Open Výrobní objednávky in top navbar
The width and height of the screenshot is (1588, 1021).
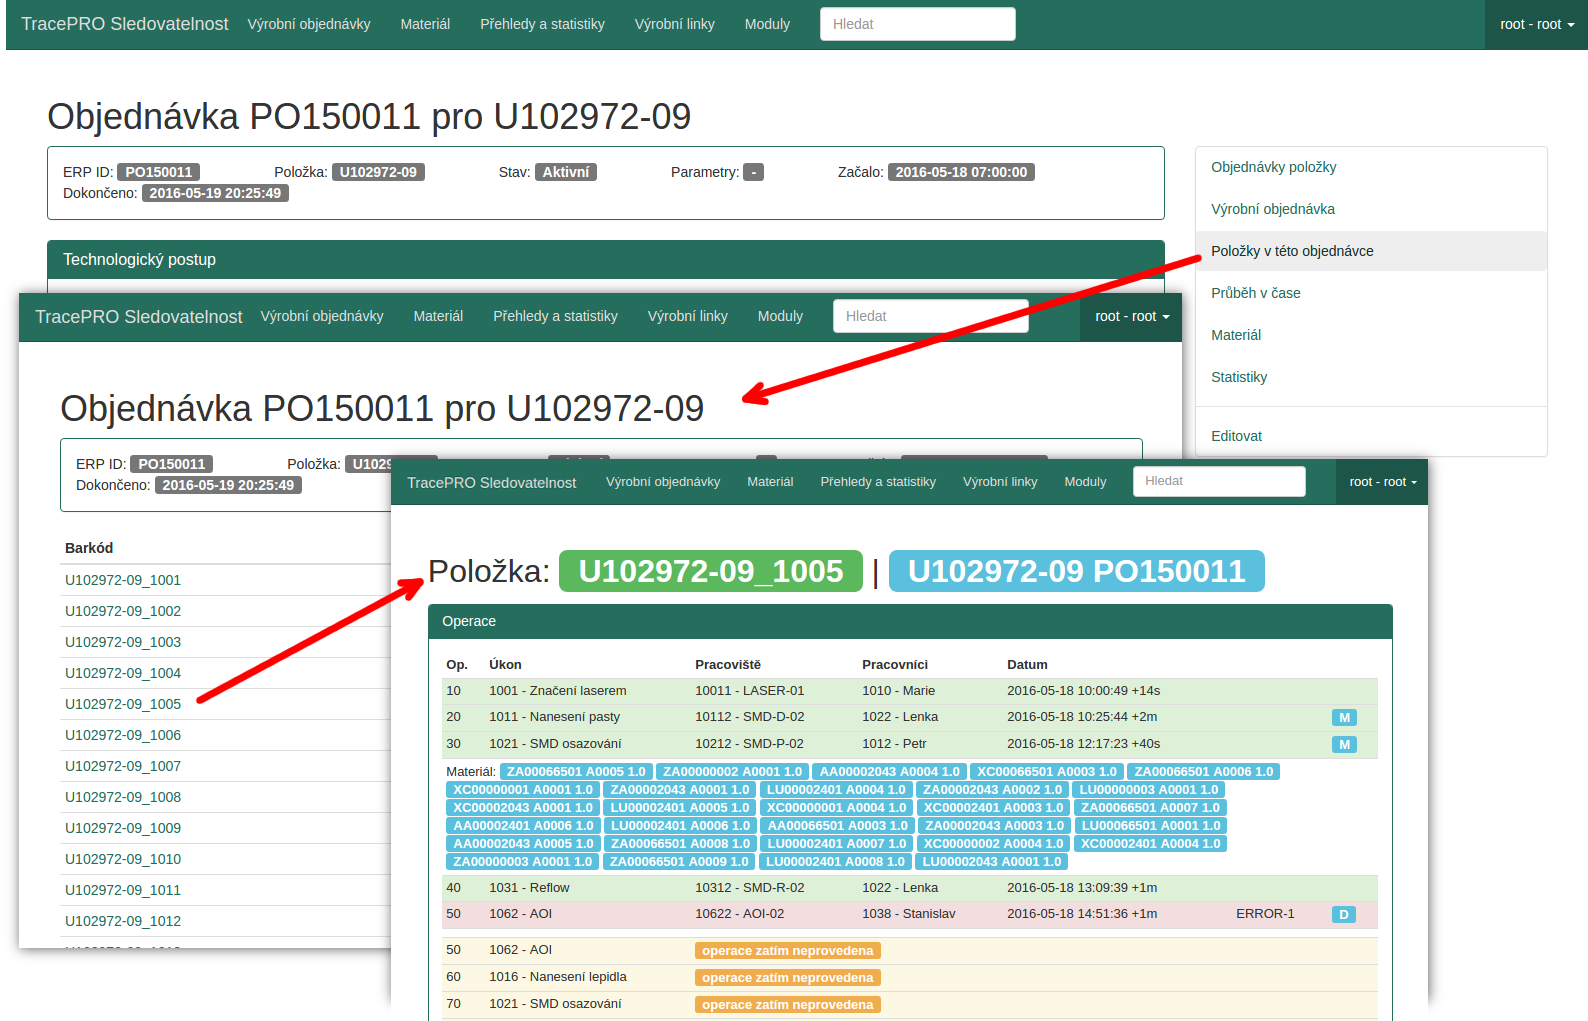click(x=309, y=24)
